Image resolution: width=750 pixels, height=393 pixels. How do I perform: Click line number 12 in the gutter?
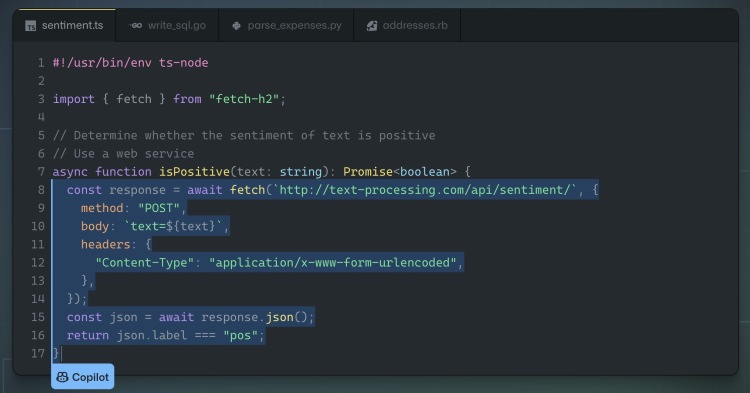38,262
